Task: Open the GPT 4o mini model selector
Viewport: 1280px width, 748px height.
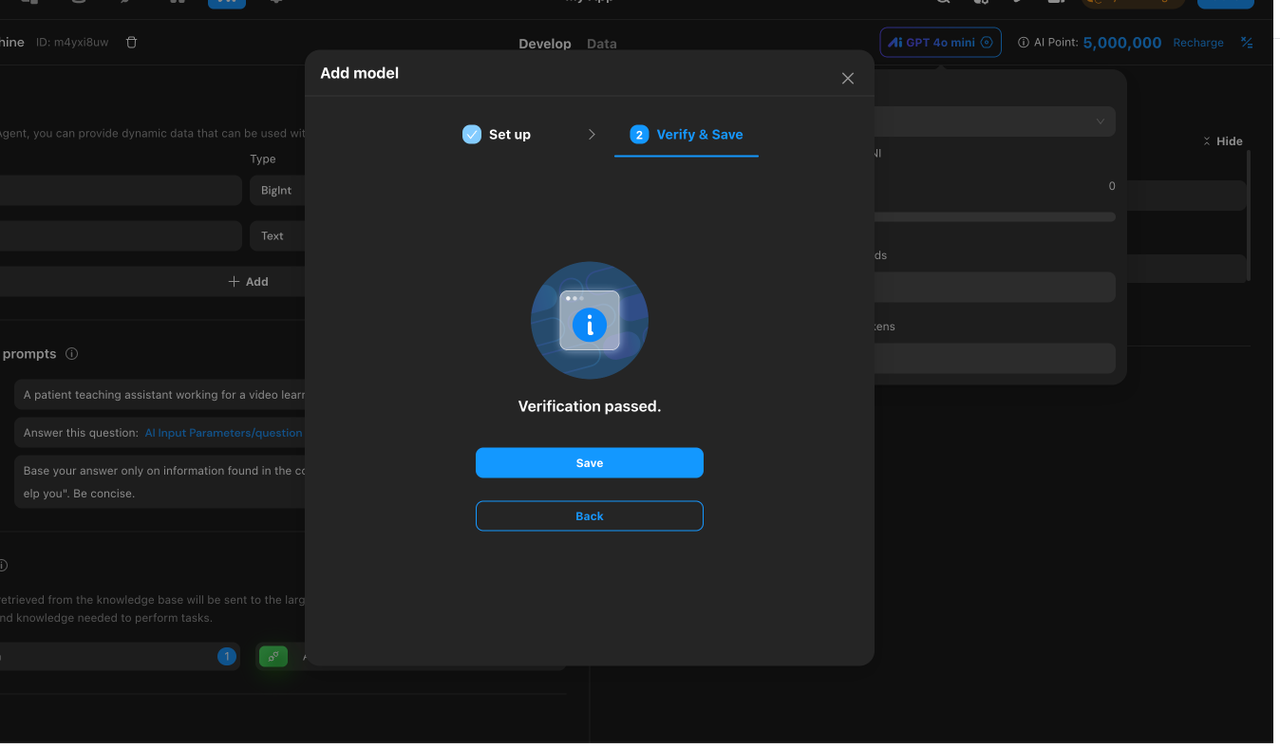Action: click(940, 42)
